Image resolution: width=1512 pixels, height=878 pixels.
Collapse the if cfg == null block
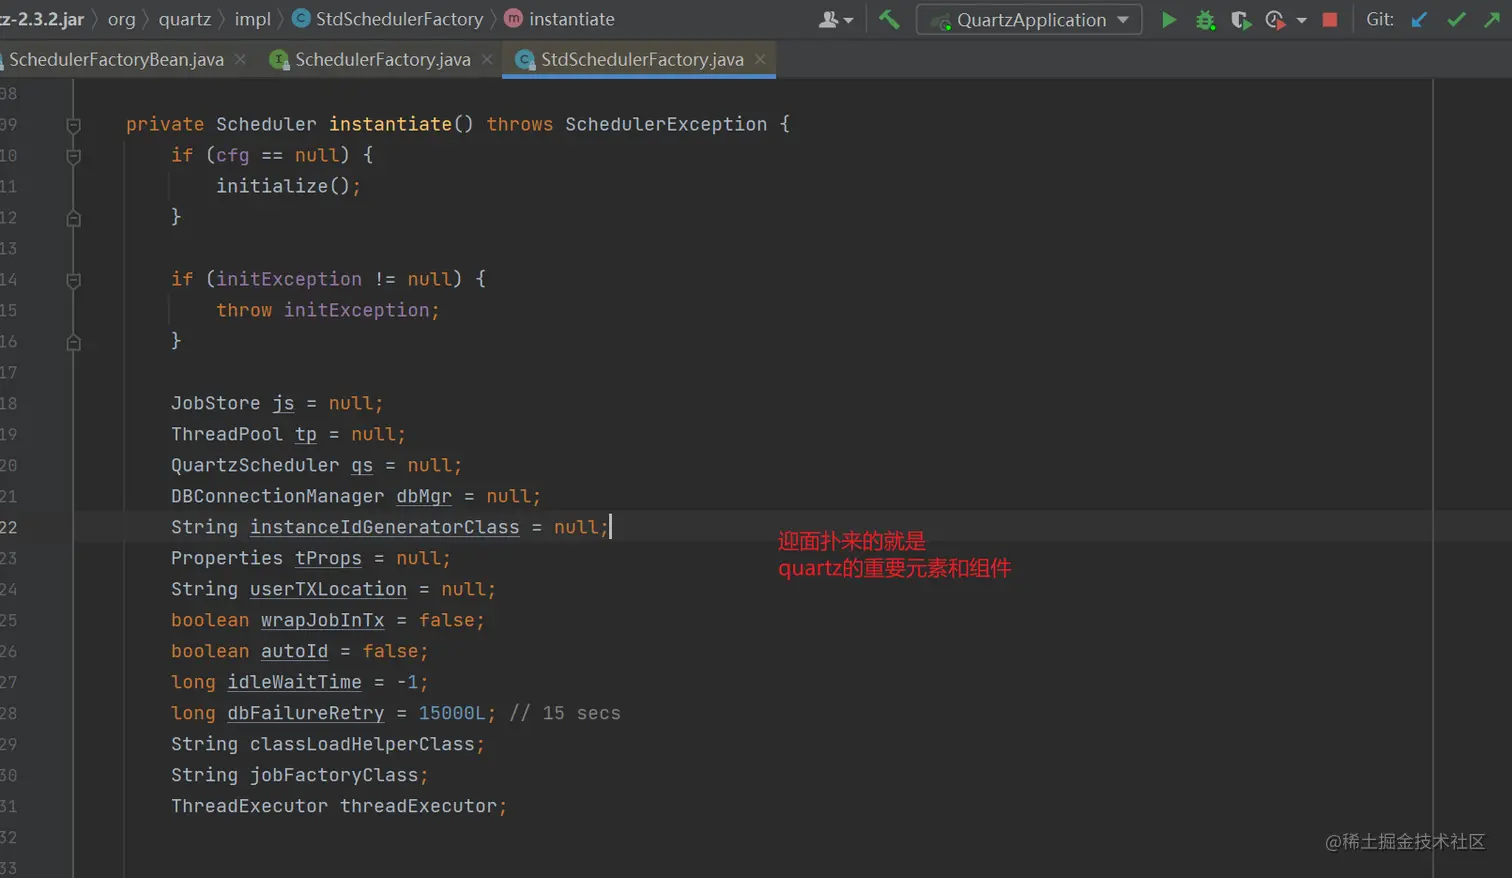(73, 156)
